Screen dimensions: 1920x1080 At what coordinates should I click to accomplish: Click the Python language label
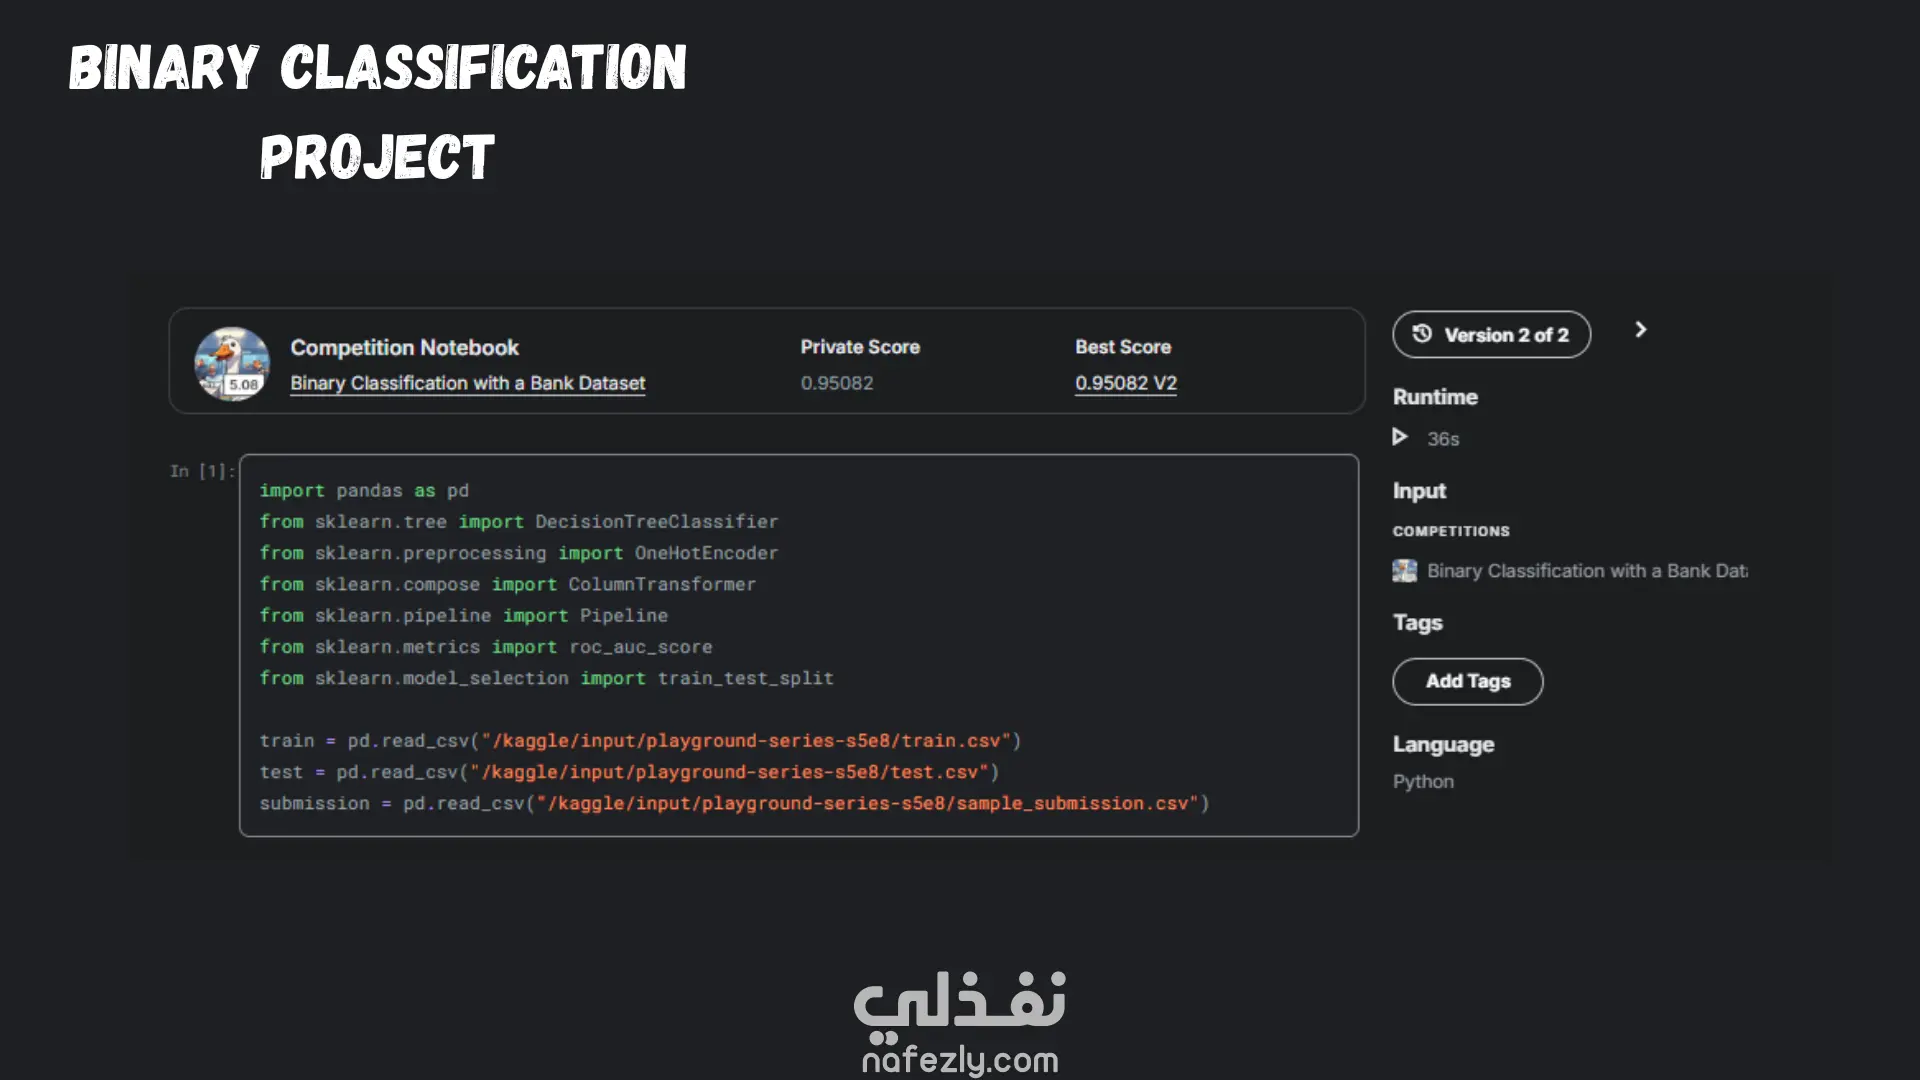[1422, 782]
